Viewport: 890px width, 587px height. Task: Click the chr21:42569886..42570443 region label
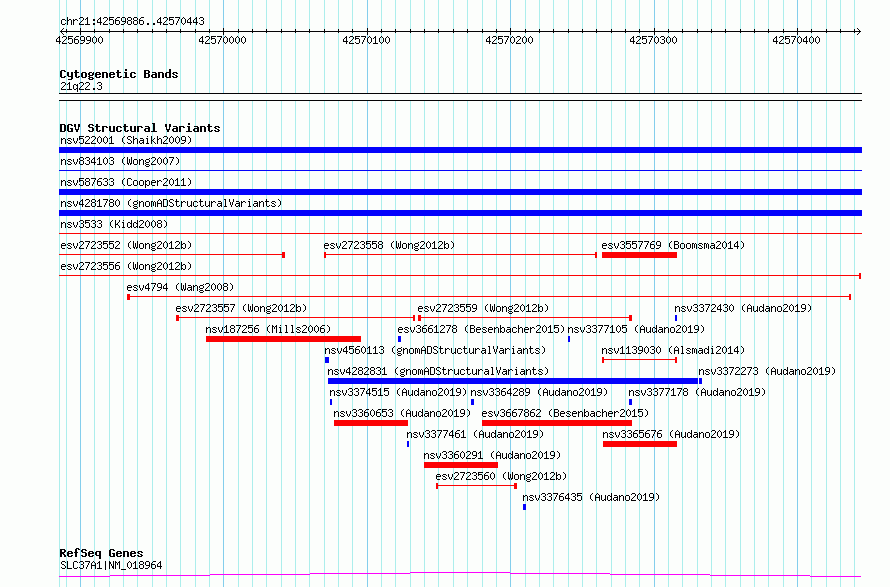point(132,22)
